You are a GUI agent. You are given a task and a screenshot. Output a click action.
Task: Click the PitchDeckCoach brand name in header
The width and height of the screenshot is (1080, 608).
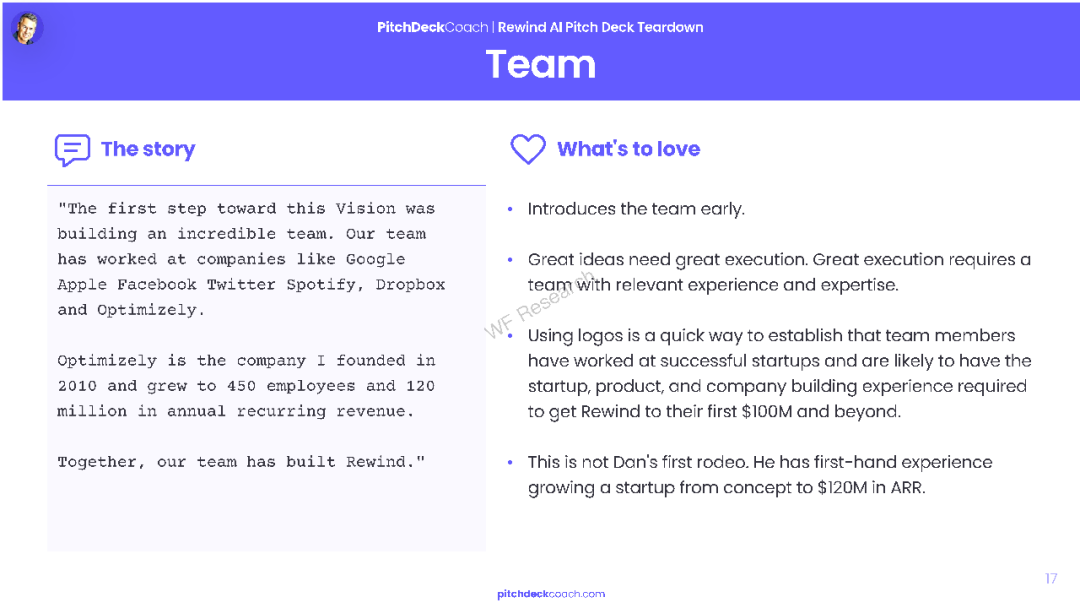click(x=432, y=28)
